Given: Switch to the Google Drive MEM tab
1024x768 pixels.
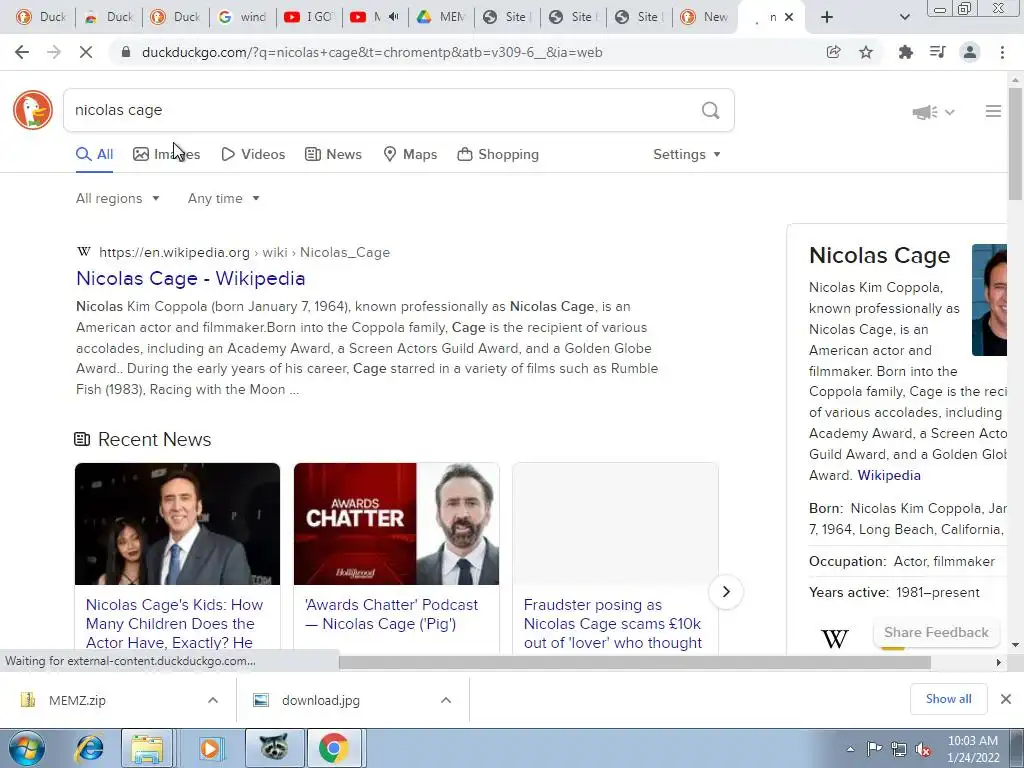Looking at the screenshot, I should (x=441, y=17).
